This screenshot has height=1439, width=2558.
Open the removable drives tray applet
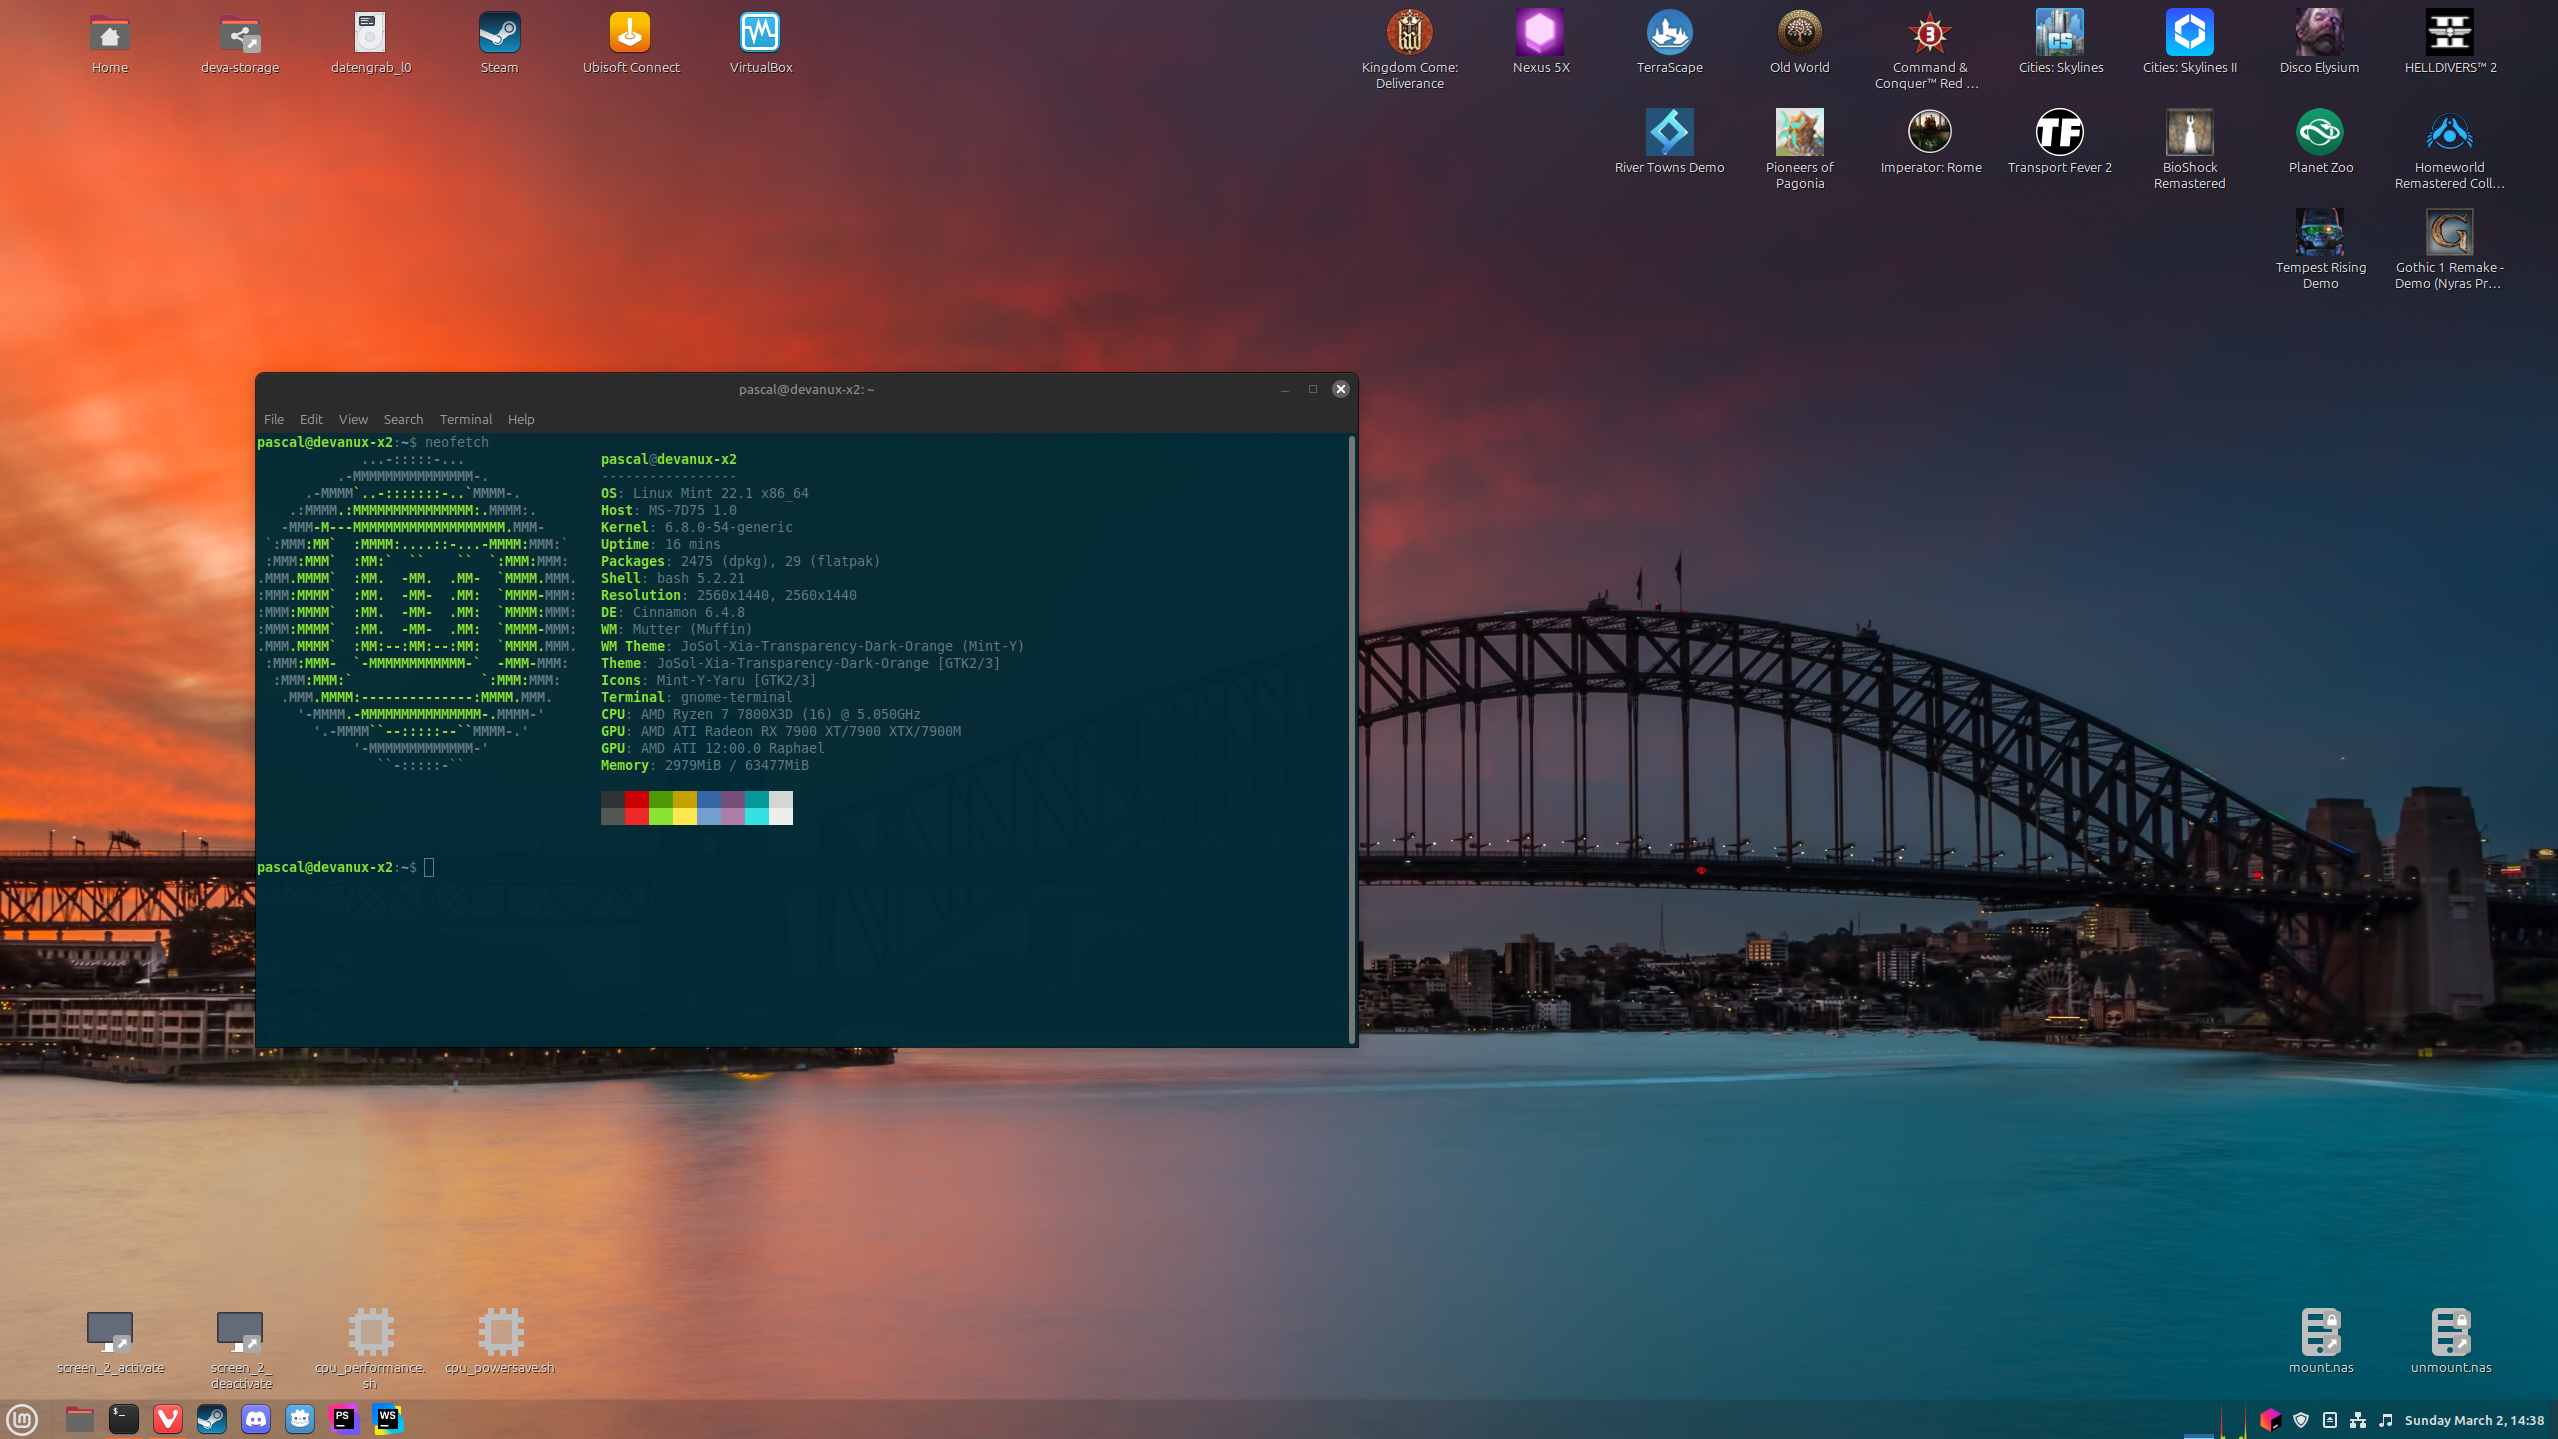pos(2330,1420)
